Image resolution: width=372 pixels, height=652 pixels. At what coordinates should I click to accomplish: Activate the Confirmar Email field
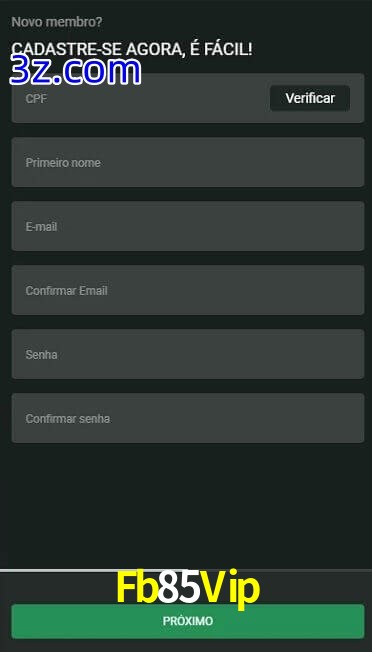188,290
